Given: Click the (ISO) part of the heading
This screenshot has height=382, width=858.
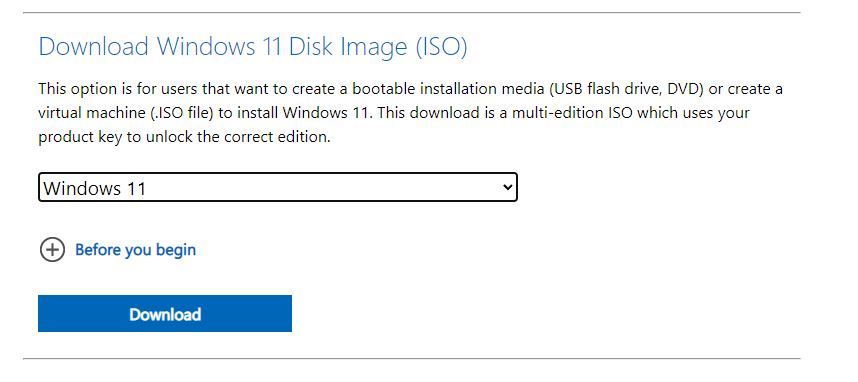Looking at the screenshot, I should point(442,47).
